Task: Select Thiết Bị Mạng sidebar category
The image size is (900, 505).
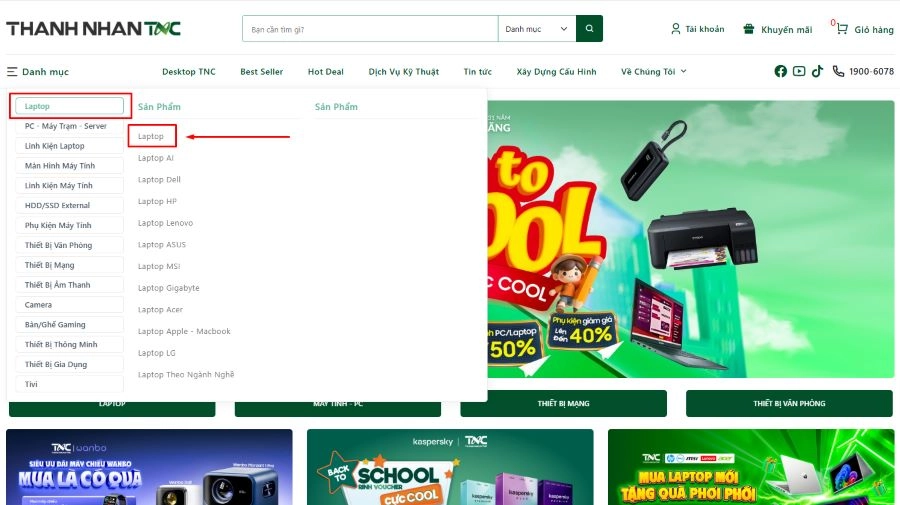Action: 69,265
